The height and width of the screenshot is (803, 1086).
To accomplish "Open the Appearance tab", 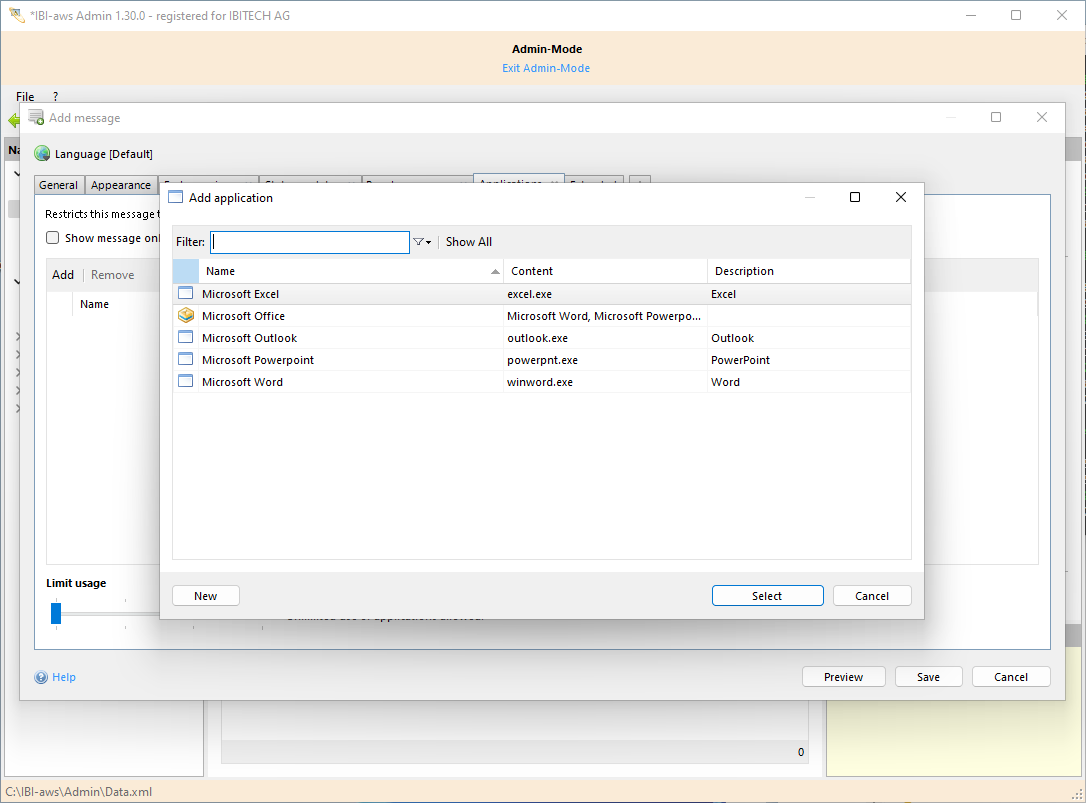I will point(121,185).
